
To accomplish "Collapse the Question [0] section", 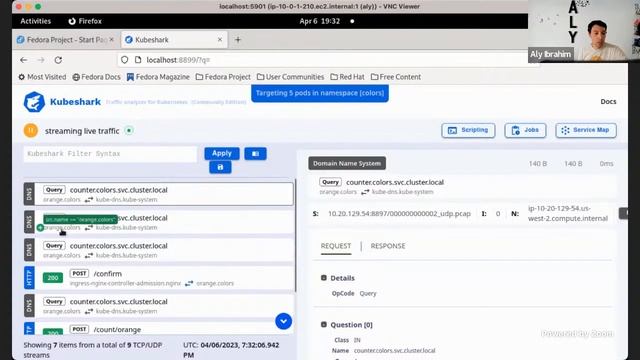I will [324, 324].
